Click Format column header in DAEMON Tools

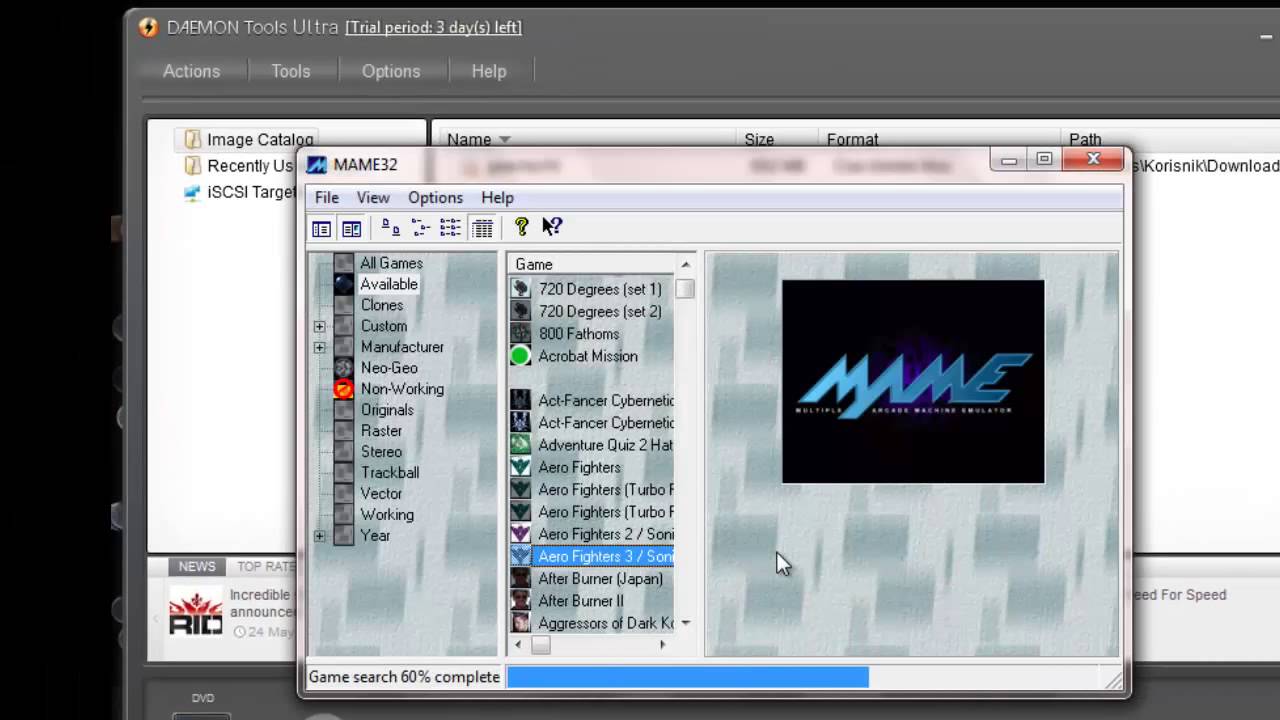(852, 140)
